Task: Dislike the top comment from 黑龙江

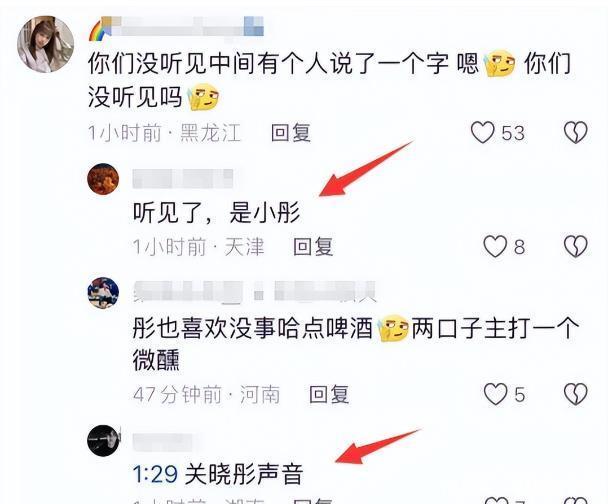Action: tap(576, 132)
